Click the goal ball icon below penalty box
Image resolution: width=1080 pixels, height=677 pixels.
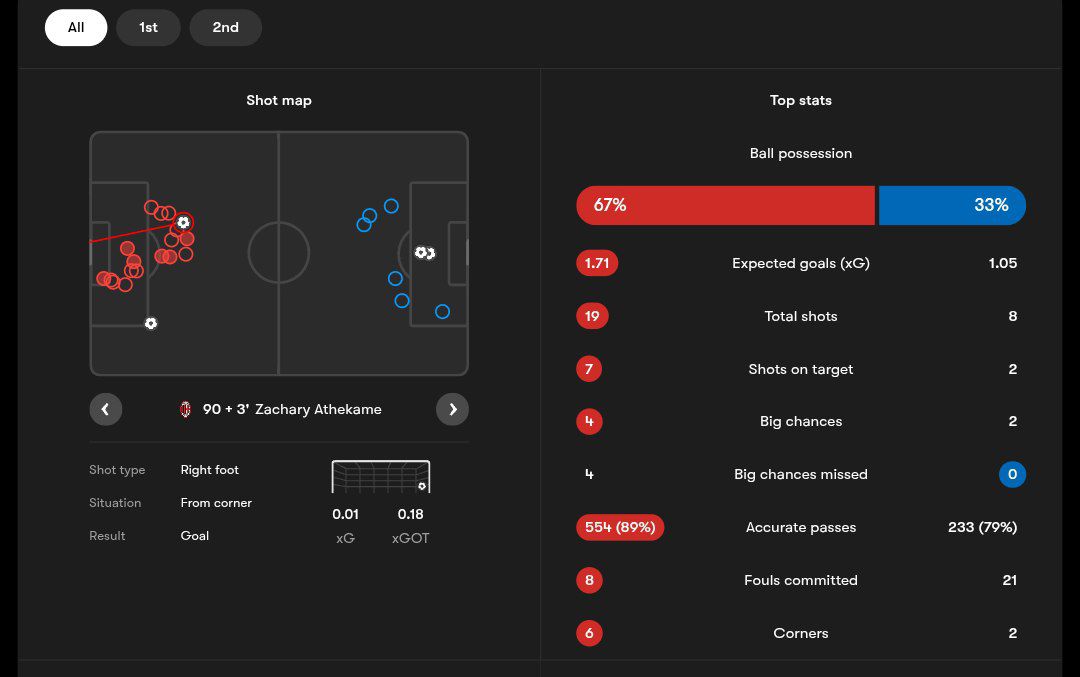tap(151, 323)
